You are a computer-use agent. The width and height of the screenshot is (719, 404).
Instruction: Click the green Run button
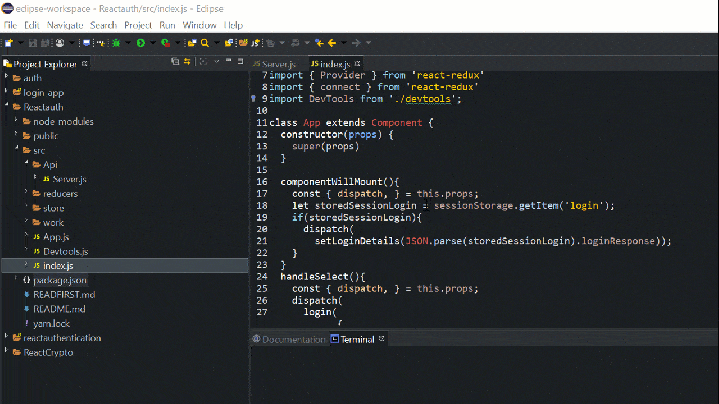pos(141,43)
